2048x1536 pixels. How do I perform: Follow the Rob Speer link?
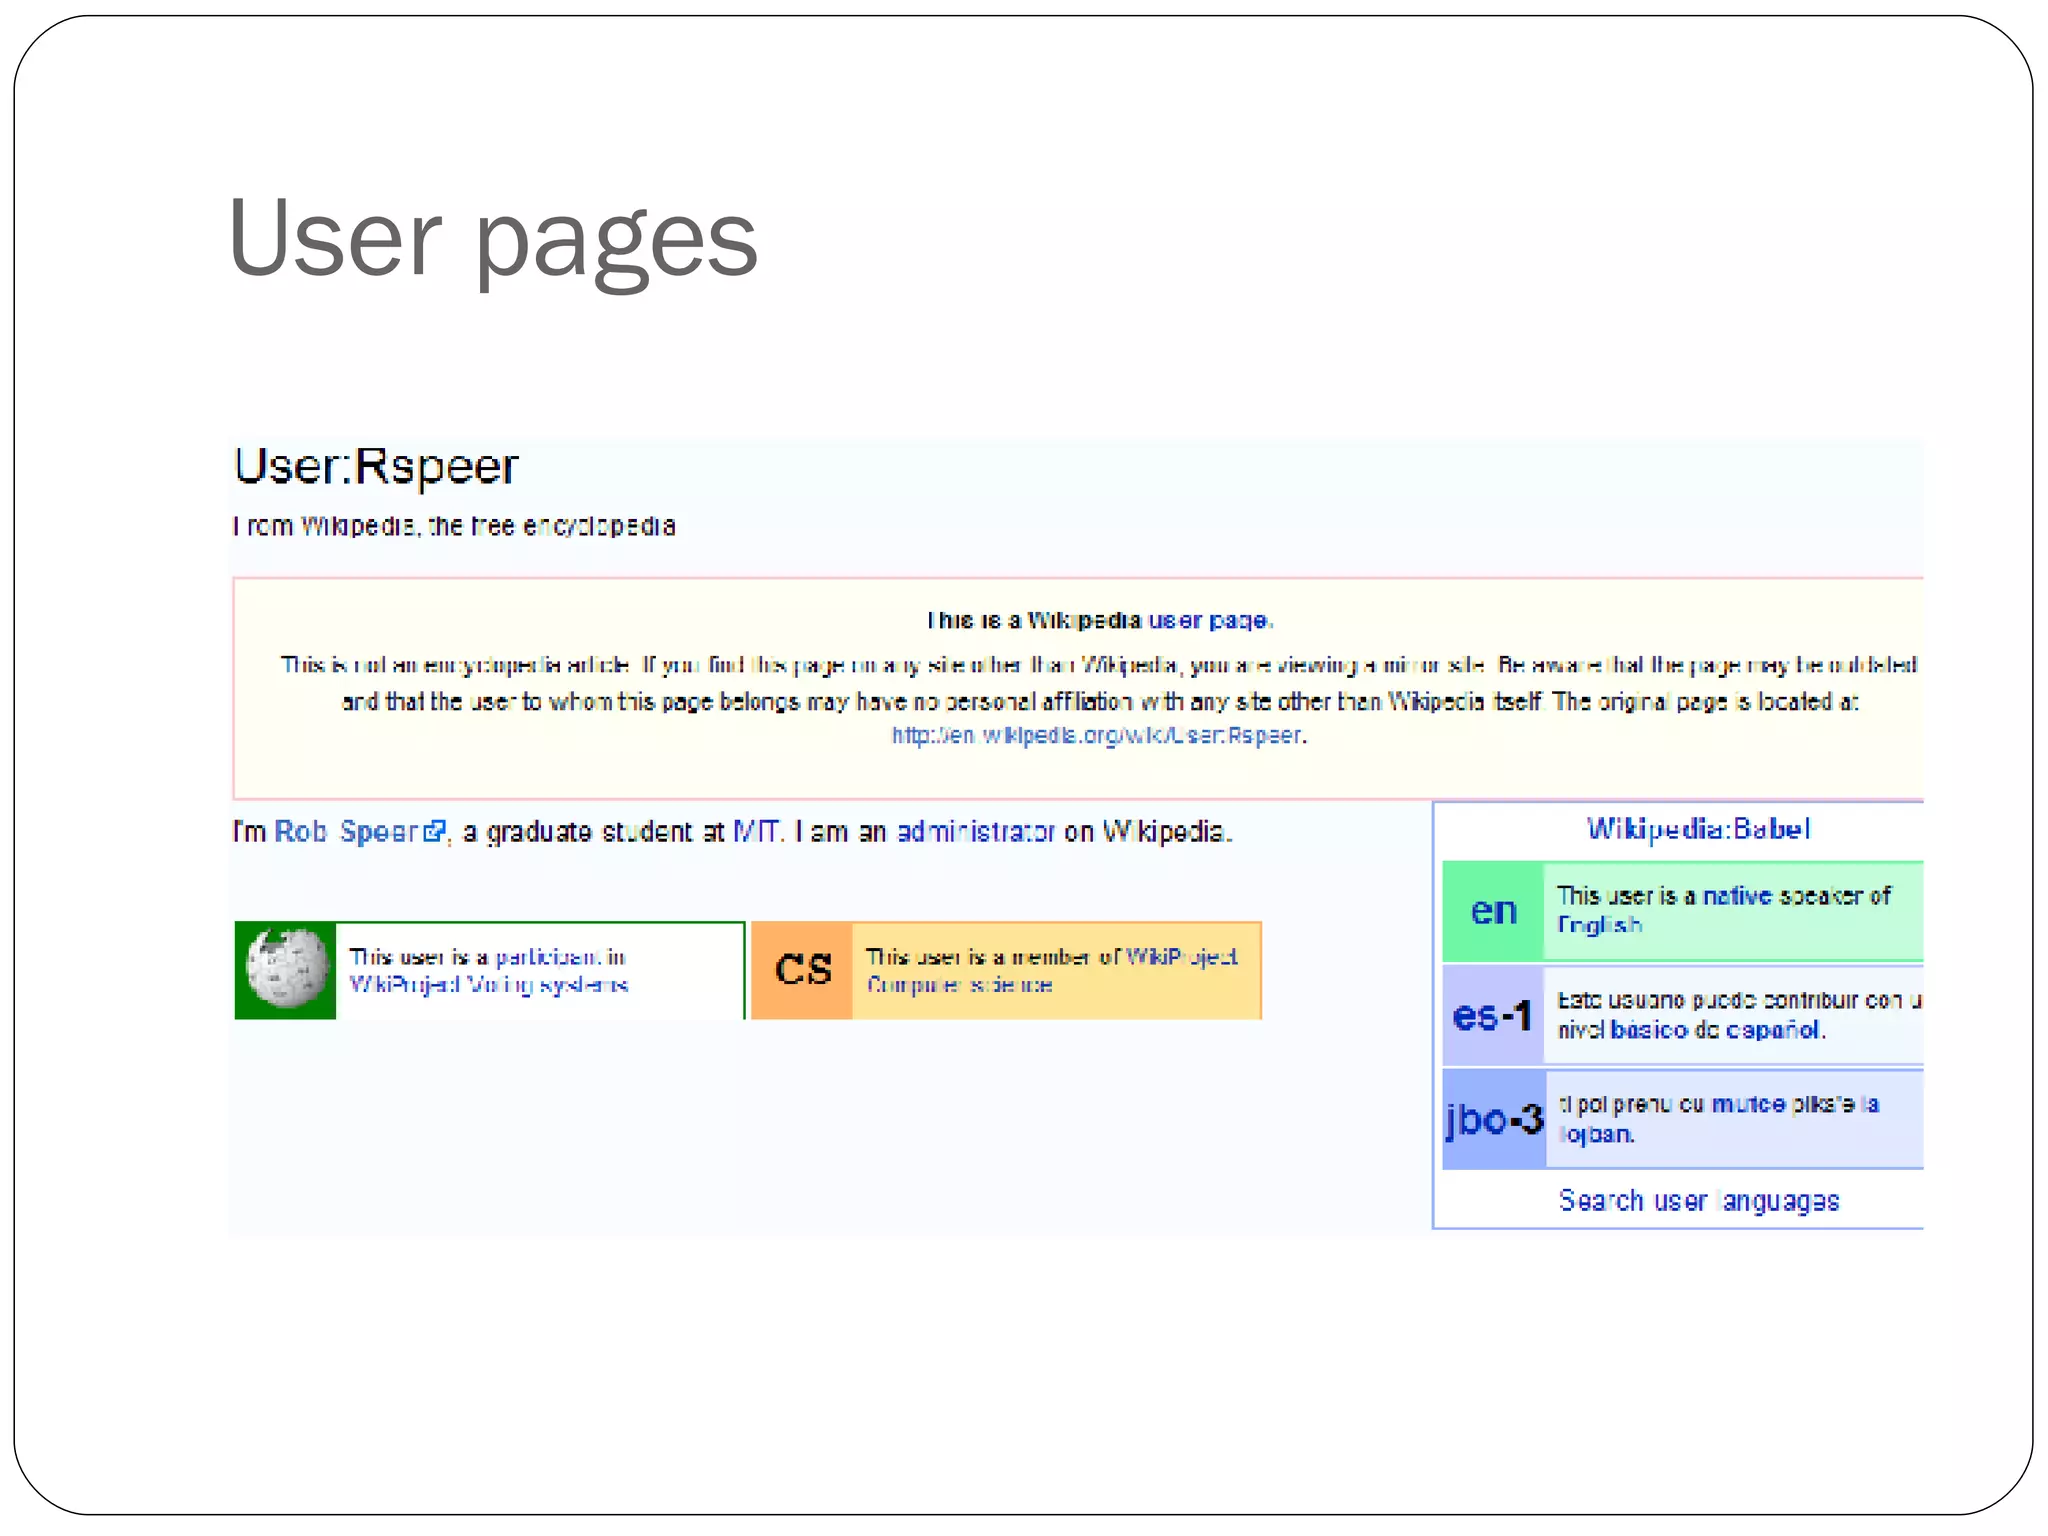tap(346, 832)
